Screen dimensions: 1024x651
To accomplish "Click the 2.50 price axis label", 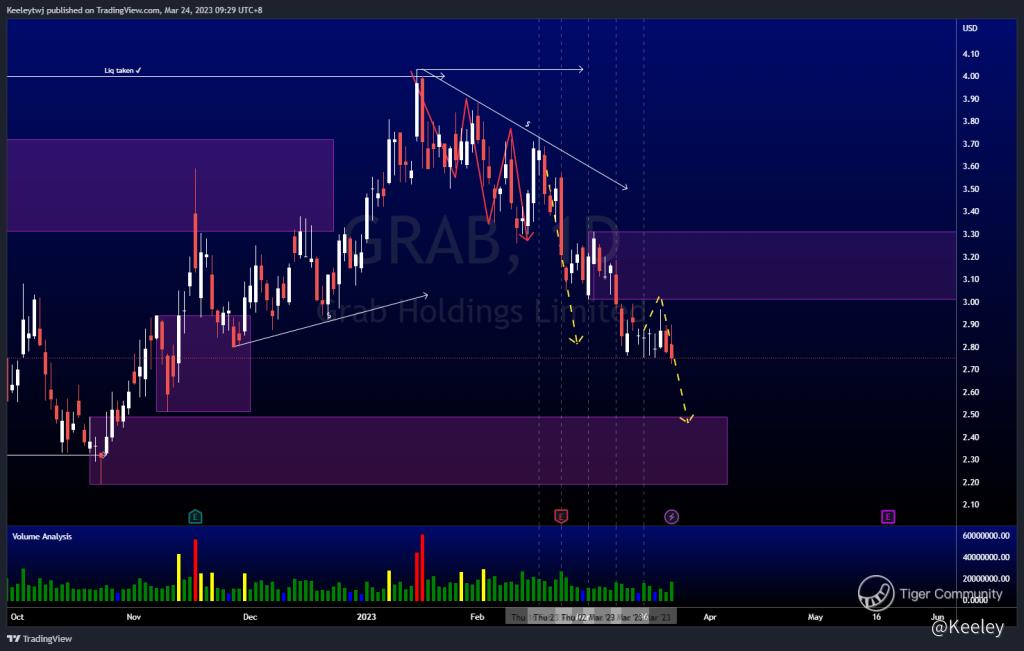I will coord(970,415).
